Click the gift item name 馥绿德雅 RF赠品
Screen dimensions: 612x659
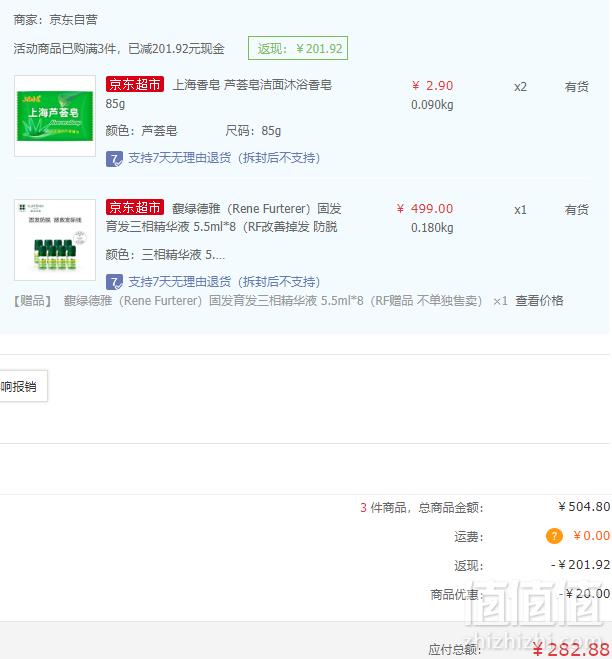click(272, 301)
